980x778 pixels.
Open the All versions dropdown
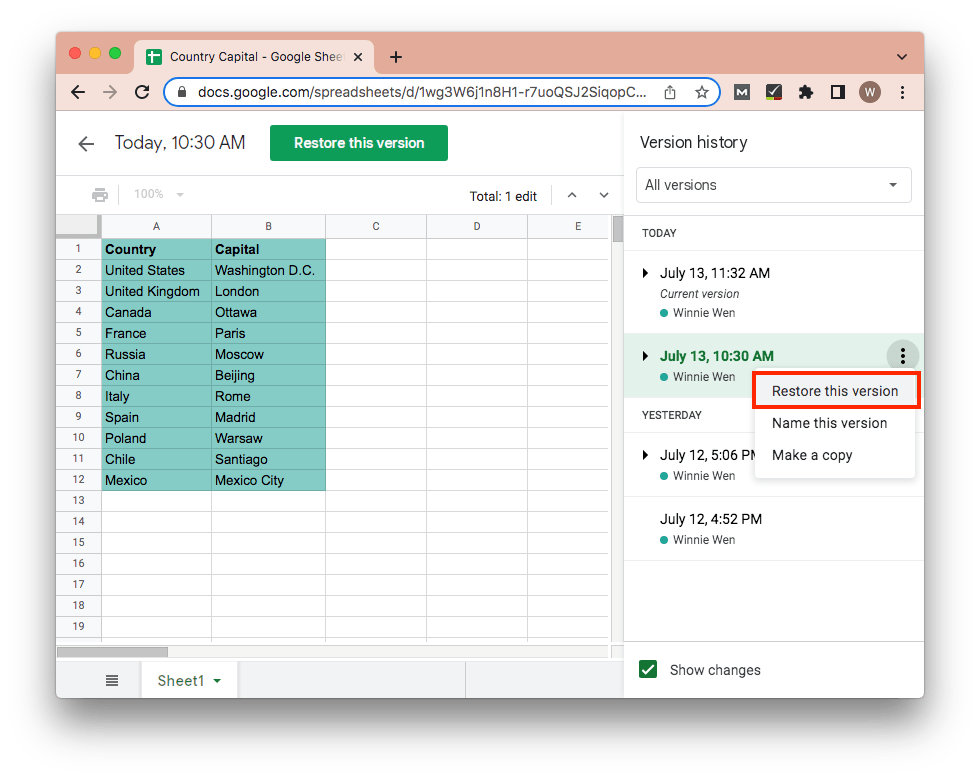773,185
